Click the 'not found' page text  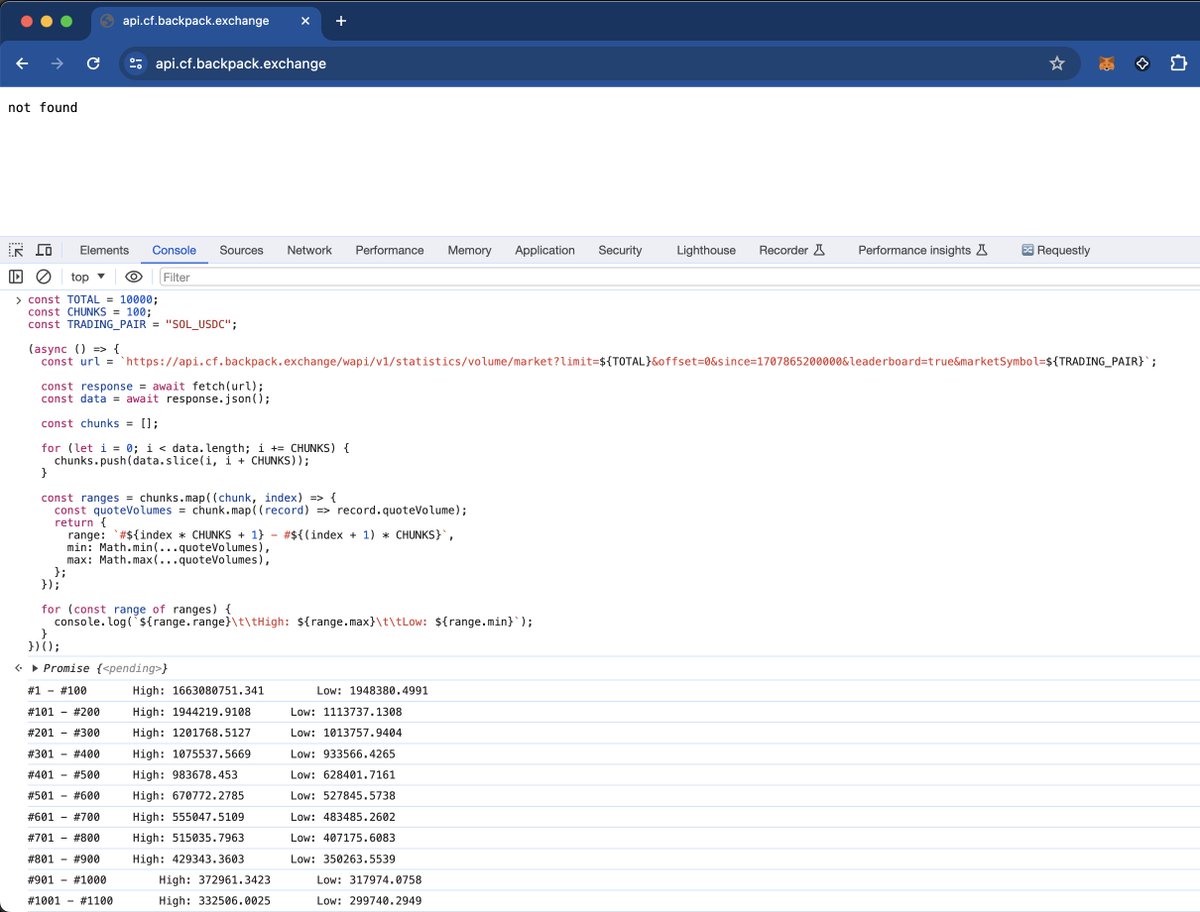43,107
